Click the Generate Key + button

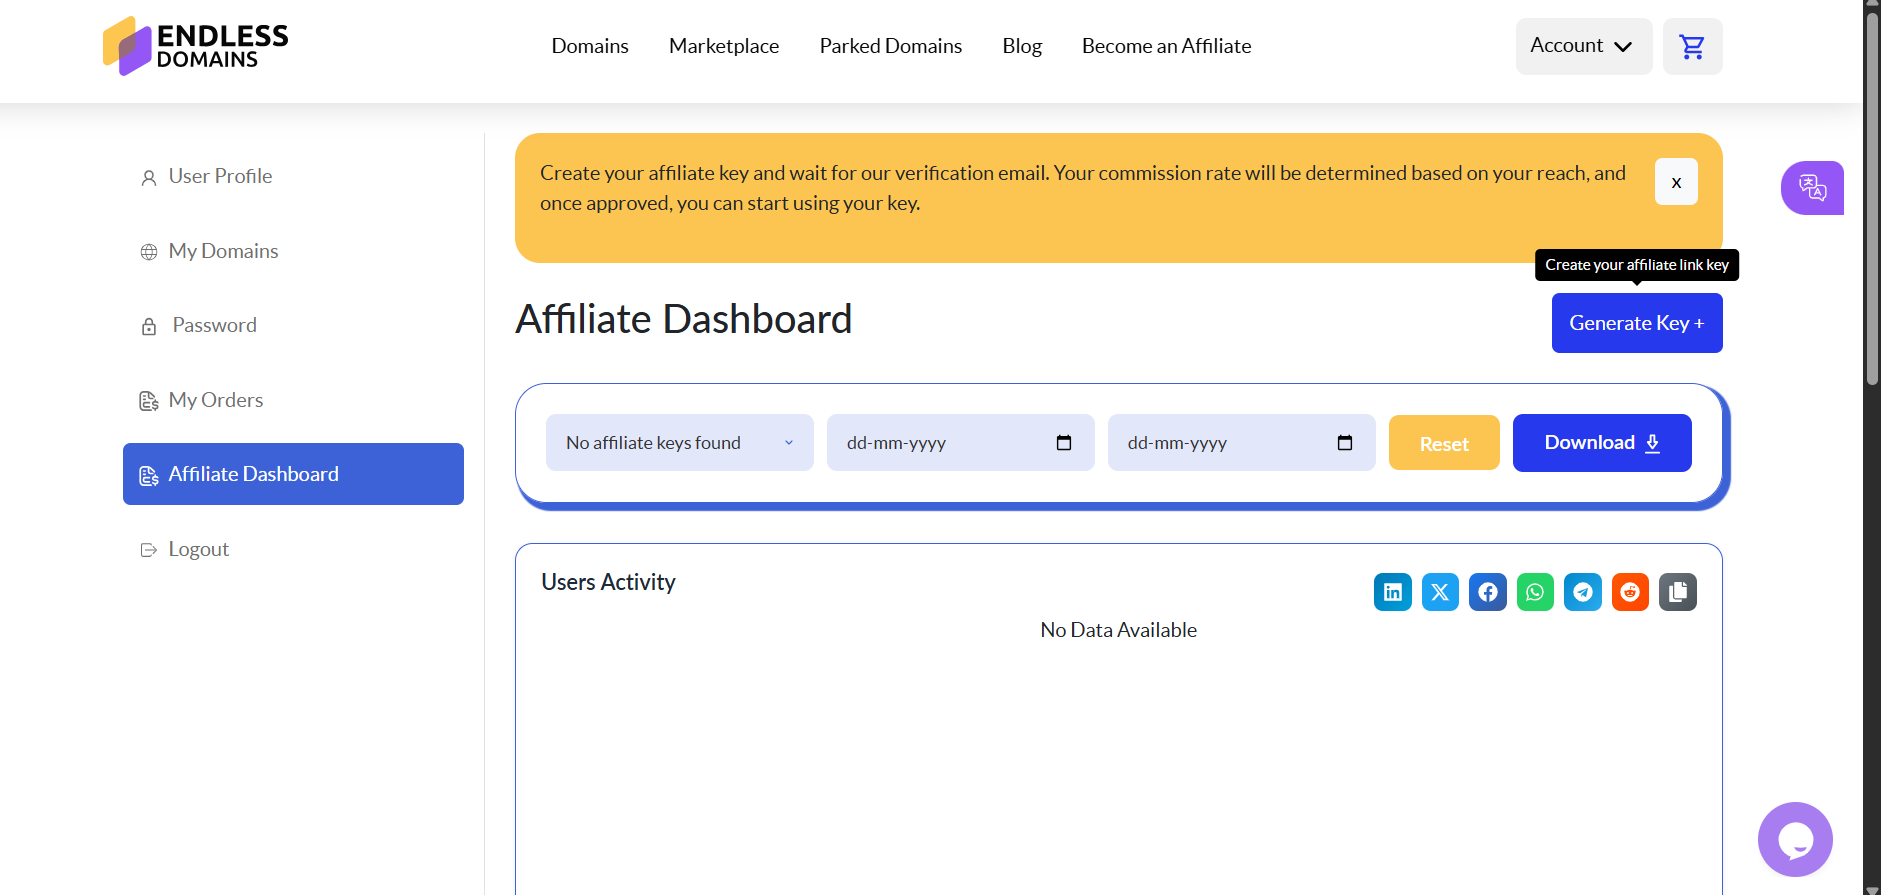coord(1636,323)
